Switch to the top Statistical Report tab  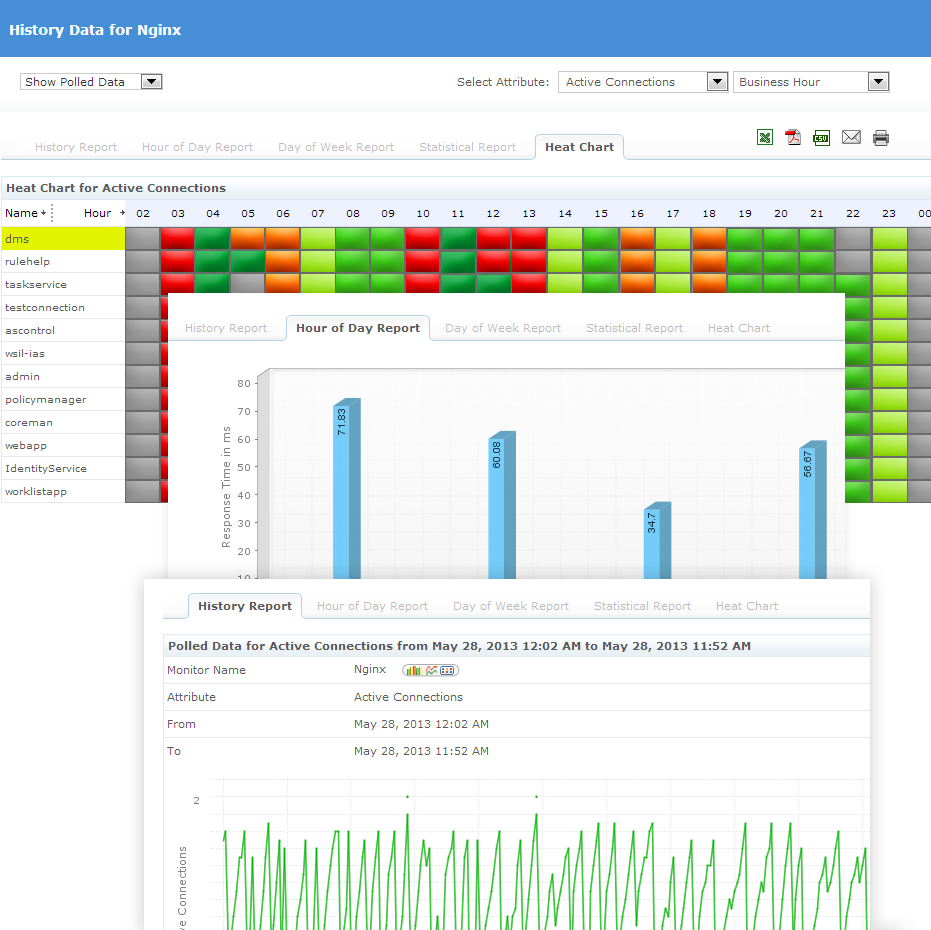(467, 147)
